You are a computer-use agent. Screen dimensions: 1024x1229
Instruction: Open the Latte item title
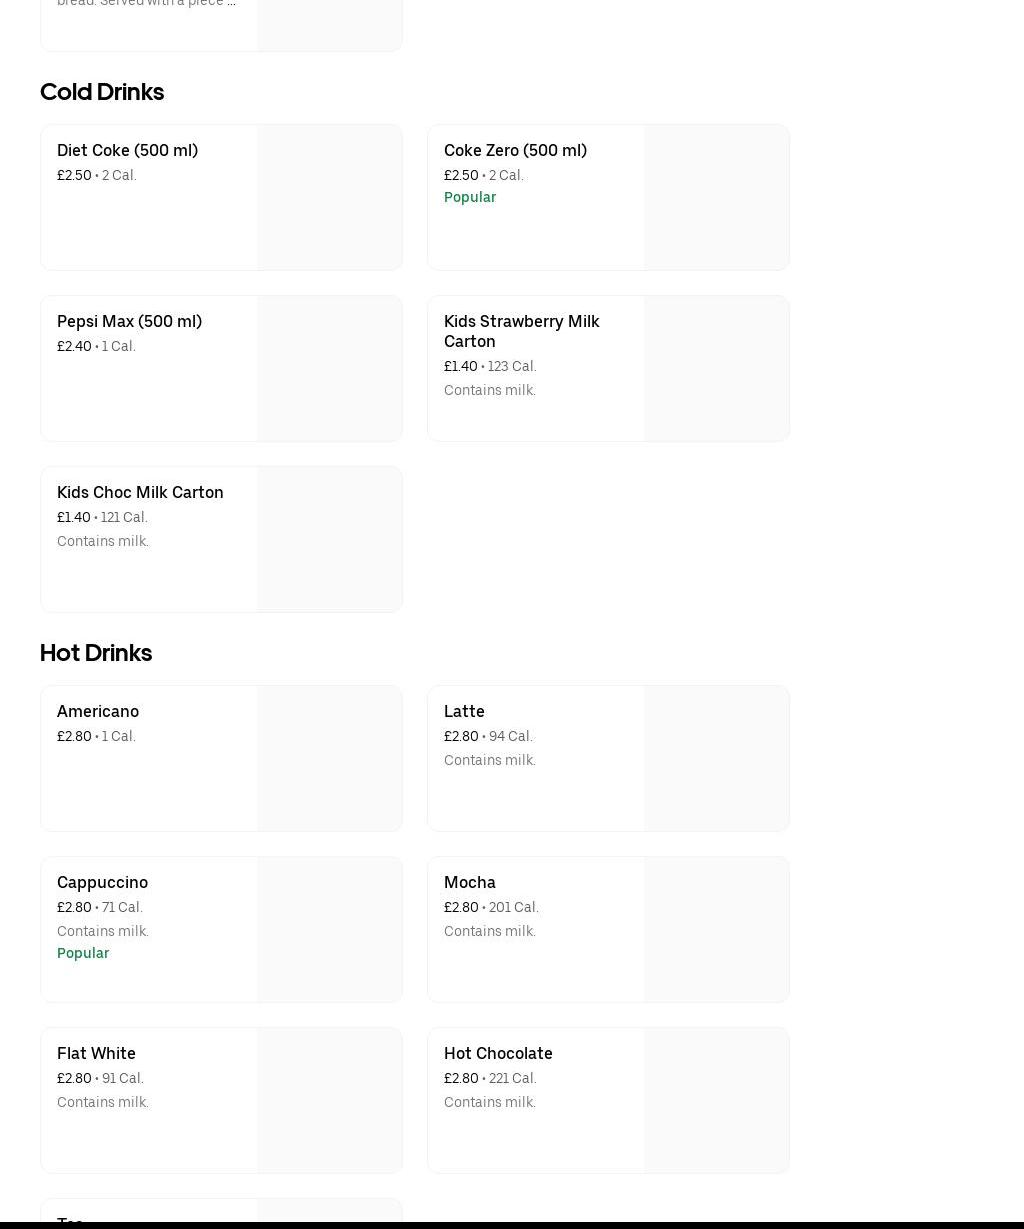464,711
